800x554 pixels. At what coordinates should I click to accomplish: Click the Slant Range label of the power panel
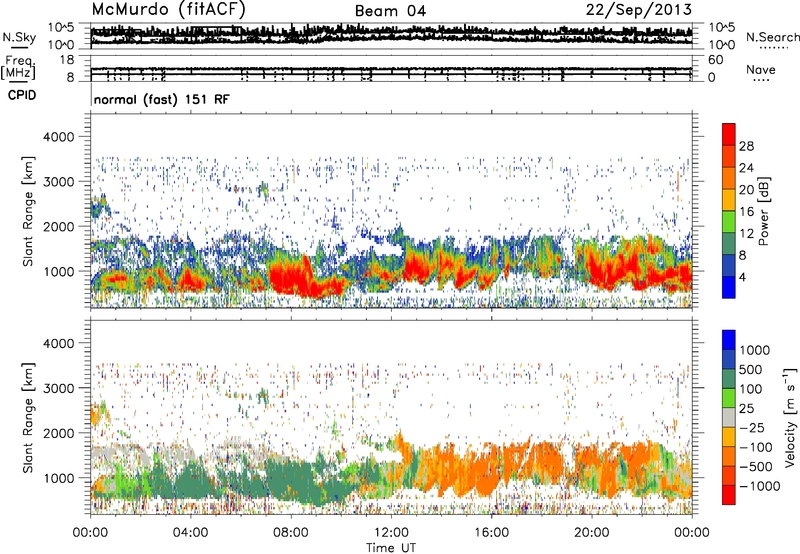coord(28,211)
